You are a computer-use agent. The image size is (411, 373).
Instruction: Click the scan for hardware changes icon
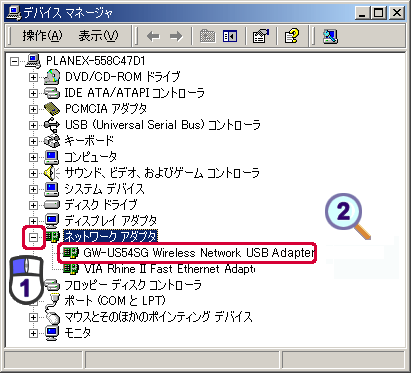tap(330, 36)
